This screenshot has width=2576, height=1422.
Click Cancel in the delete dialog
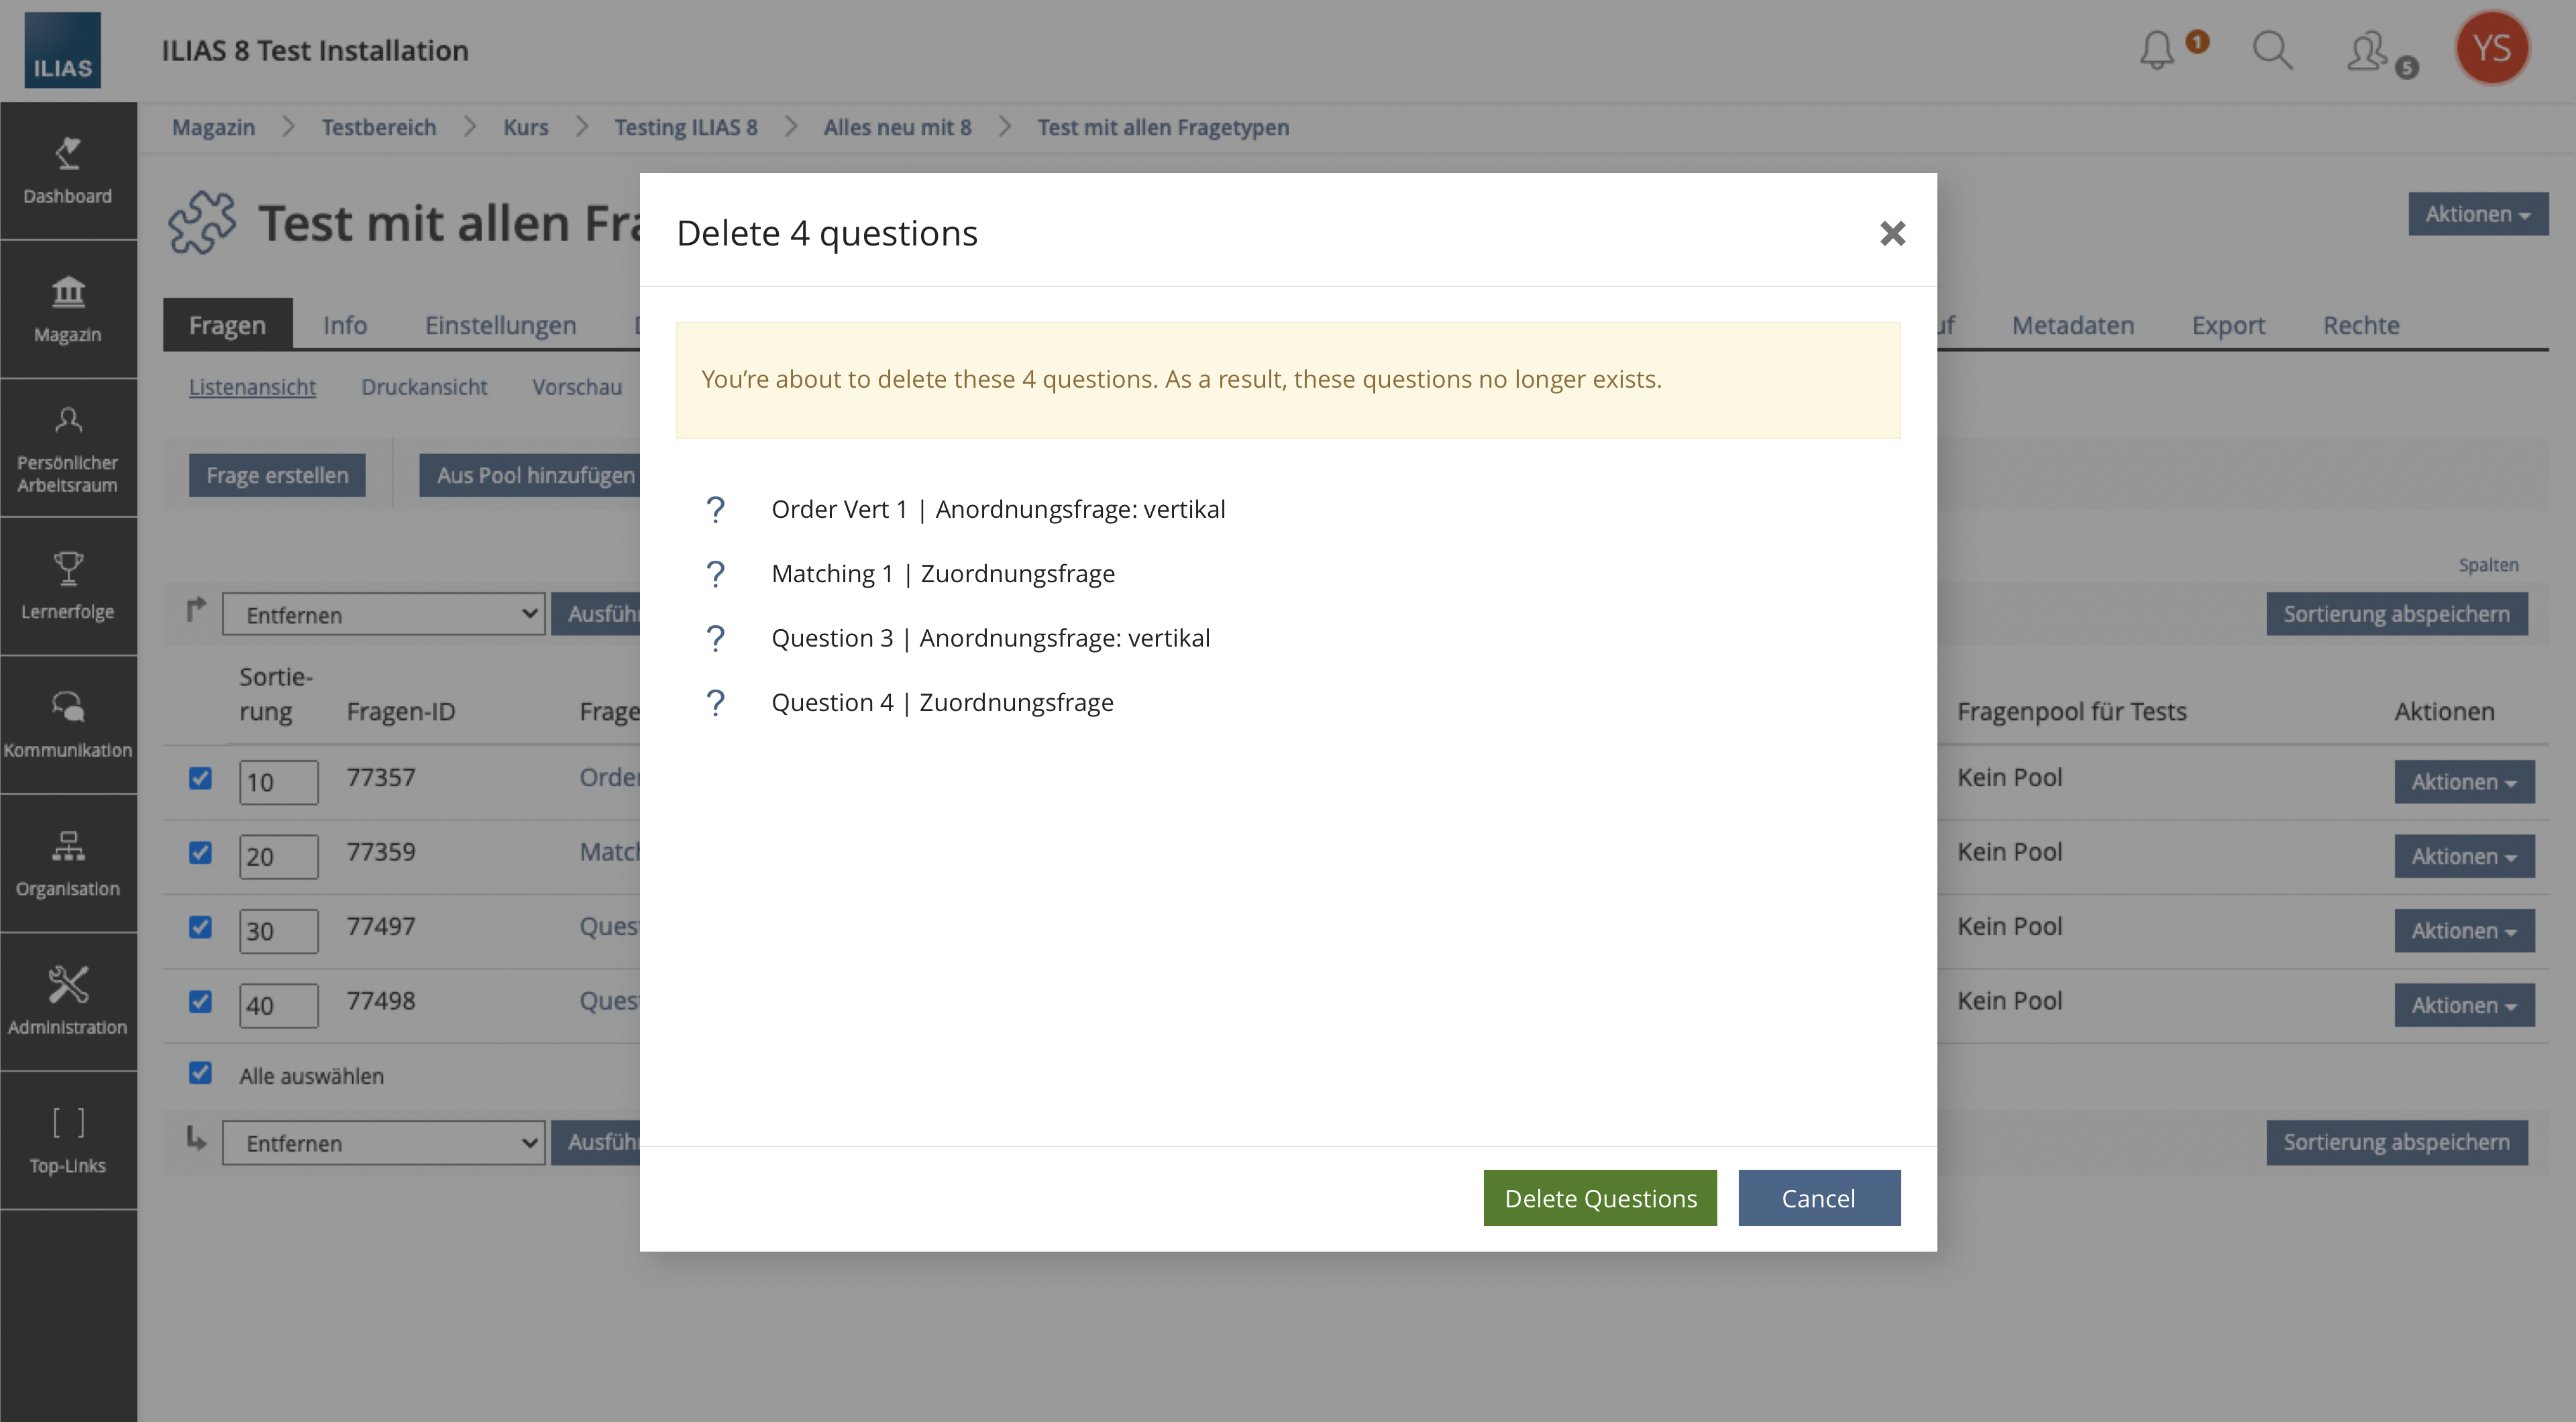(x=1818, y=1198)
